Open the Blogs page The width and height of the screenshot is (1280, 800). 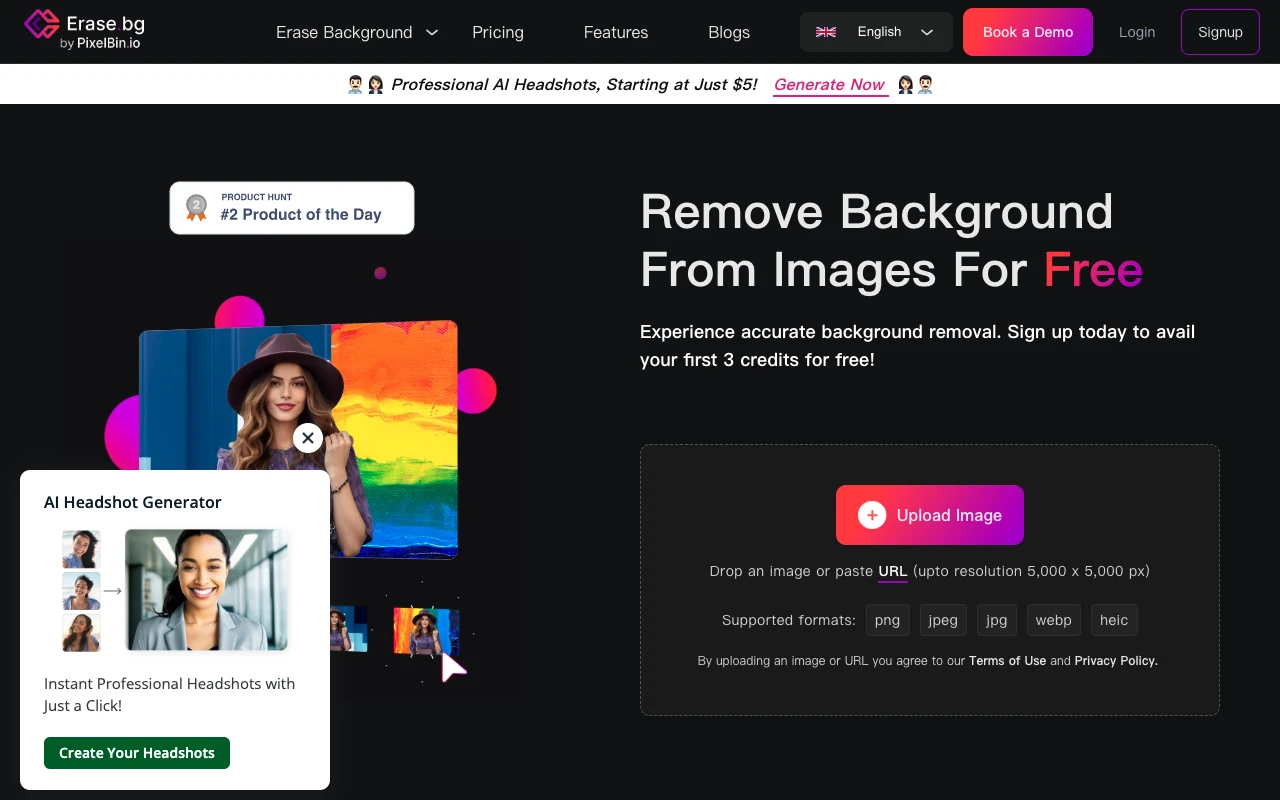point(729,32)
